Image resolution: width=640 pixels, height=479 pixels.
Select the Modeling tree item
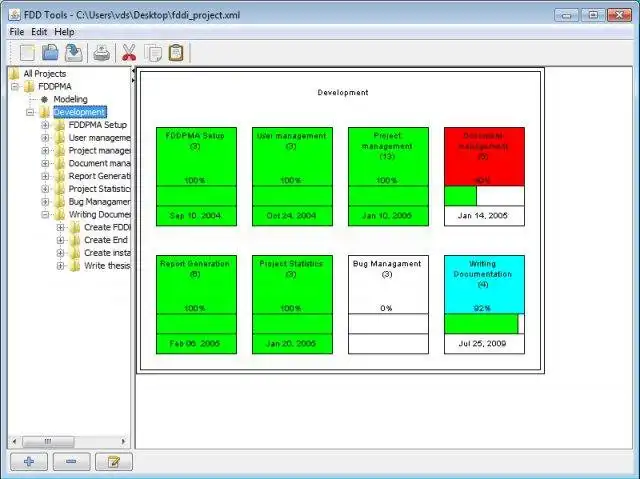(x=70, y=99)
